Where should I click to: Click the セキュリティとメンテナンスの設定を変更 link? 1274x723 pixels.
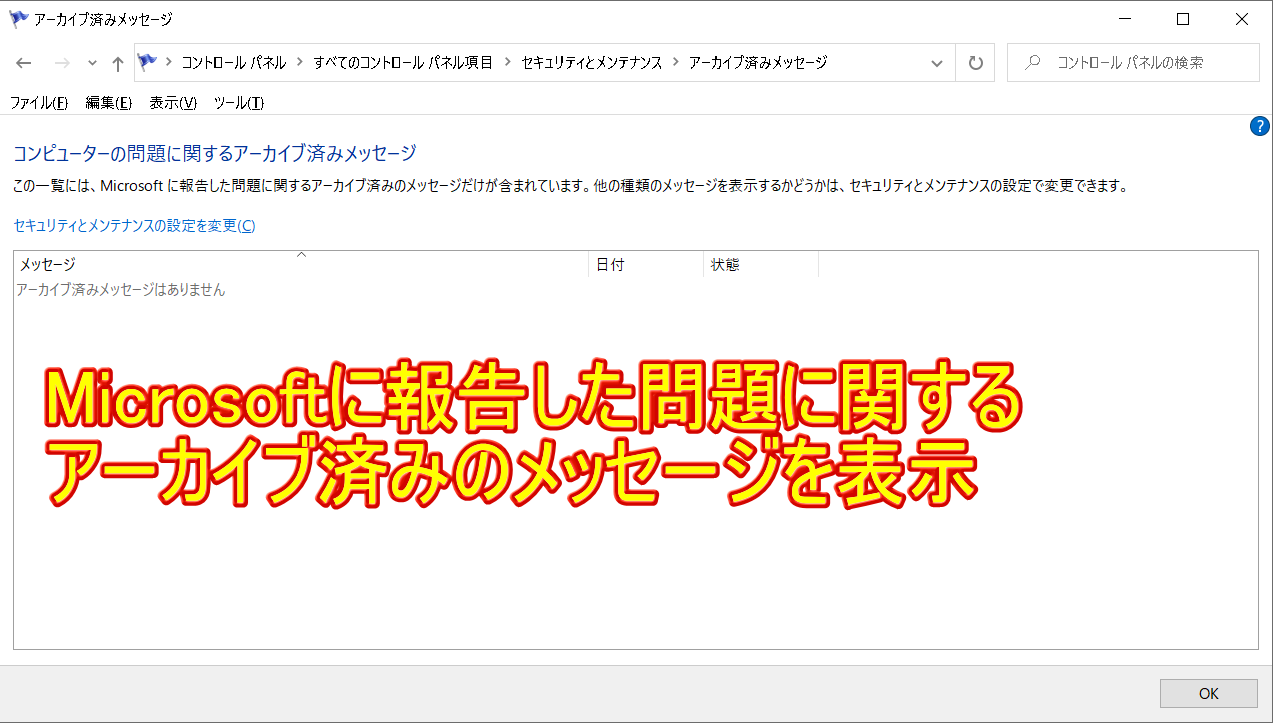[x=133, y=225]
